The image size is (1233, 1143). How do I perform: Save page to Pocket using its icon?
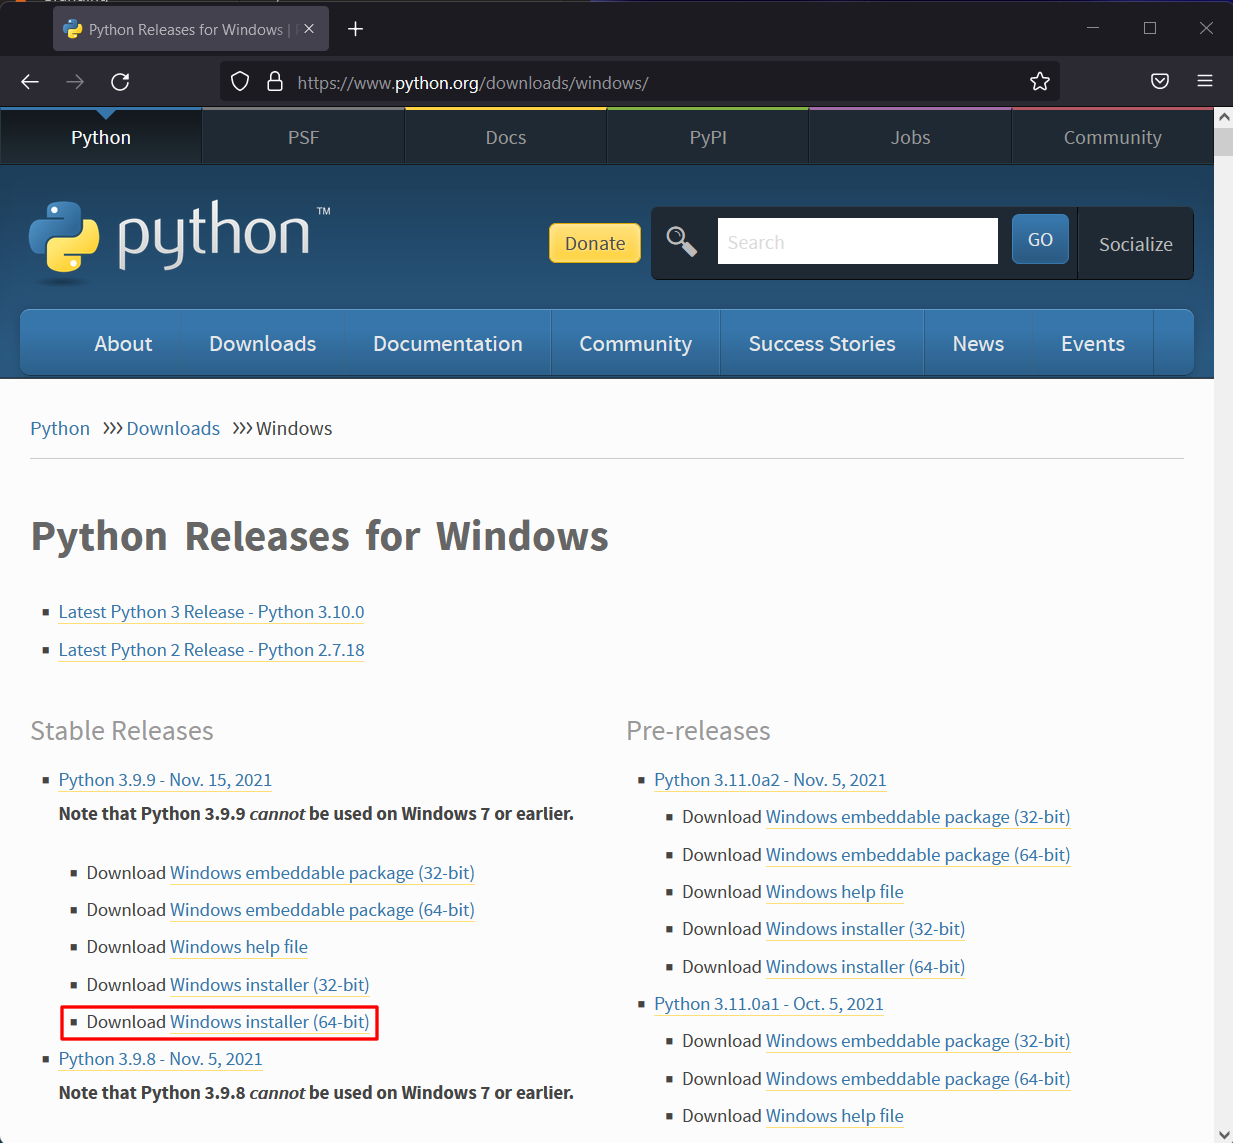coord(1160,81)
